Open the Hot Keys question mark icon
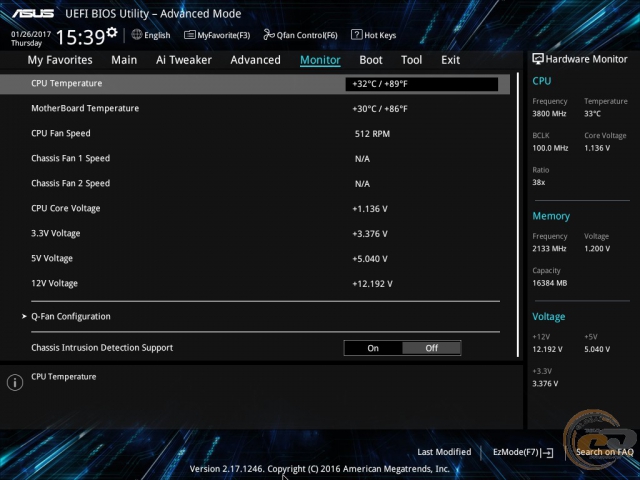The height and width of the screenshot is (480, 640). 356,35
